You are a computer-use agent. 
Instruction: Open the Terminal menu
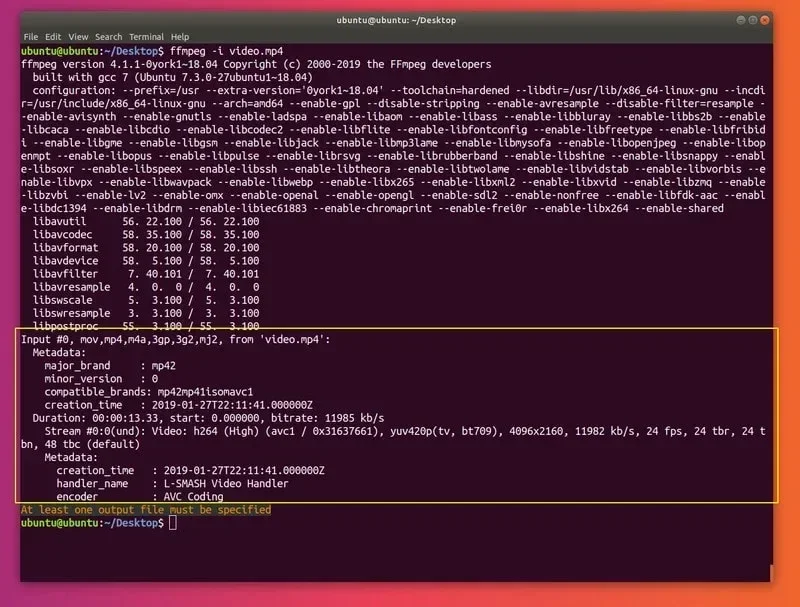click(x=146, y=37)
